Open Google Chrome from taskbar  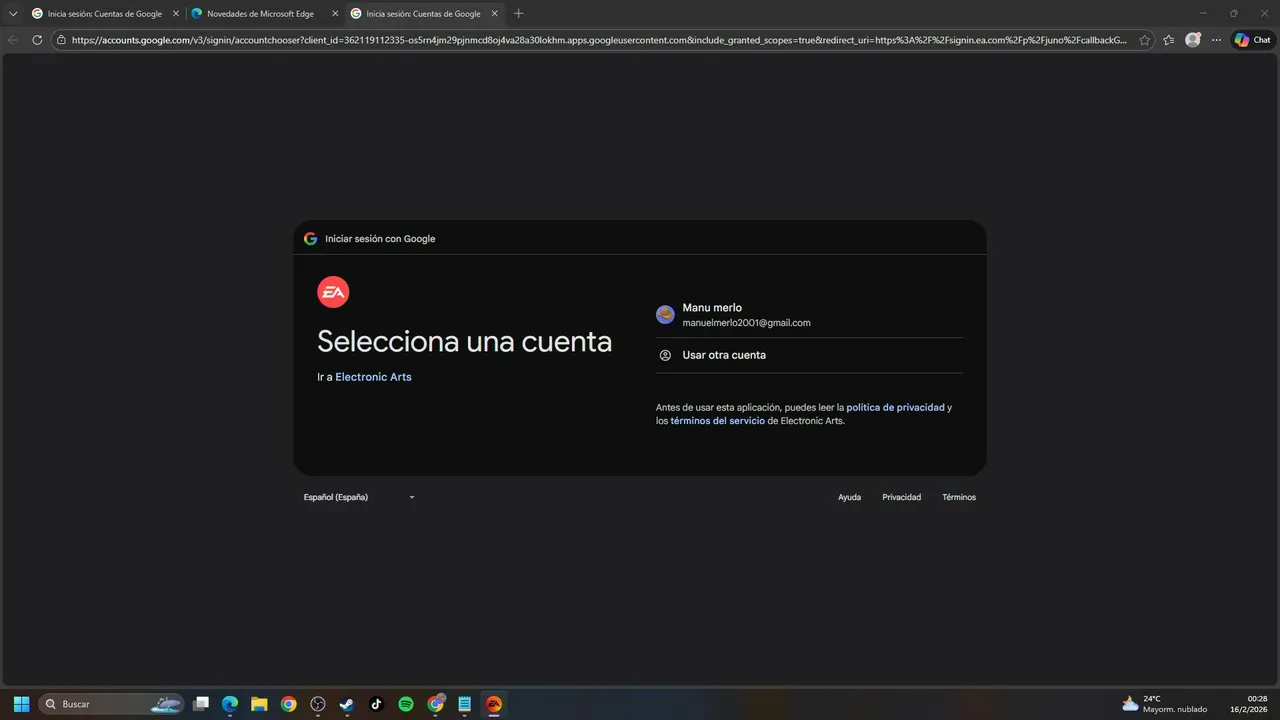pos(288,704)
